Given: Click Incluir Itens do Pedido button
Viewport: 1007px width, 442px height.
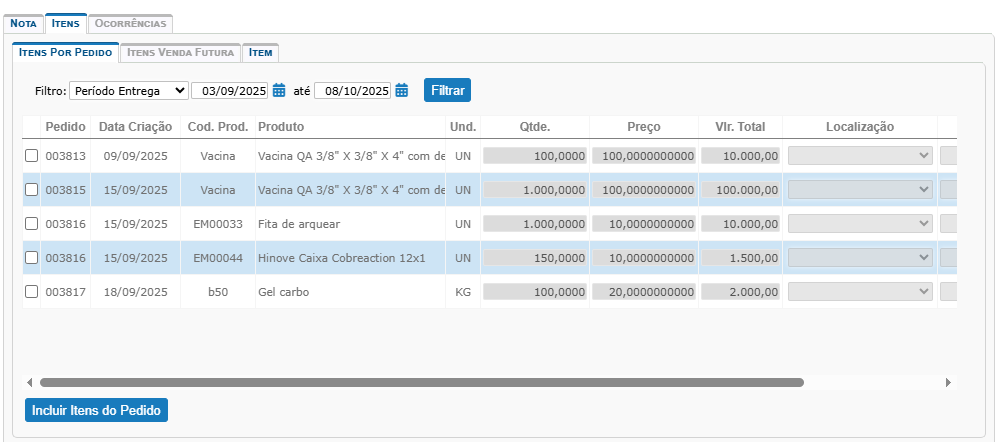Looking at the screenshot, I should tap(96, 410).
